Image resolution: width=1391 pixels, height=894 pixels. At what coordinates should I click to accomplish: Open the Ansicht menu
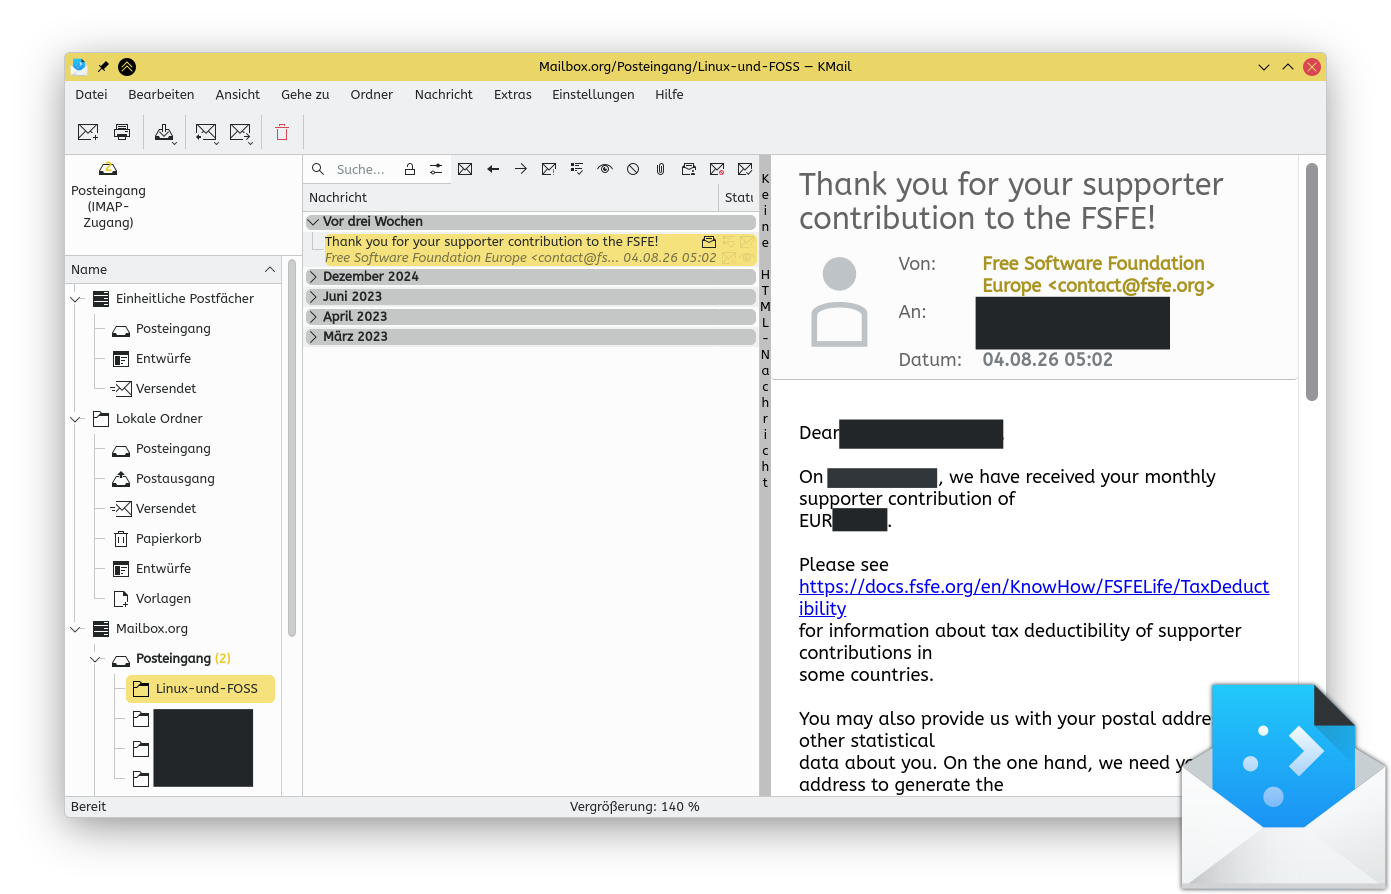click(238, 95)
